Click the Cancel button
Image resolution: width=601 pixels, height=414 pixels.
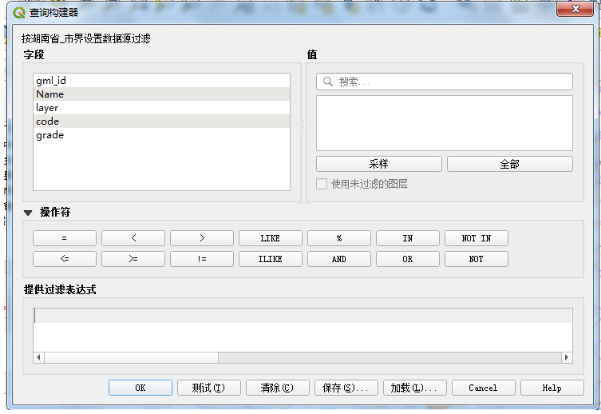click(483, 388)
